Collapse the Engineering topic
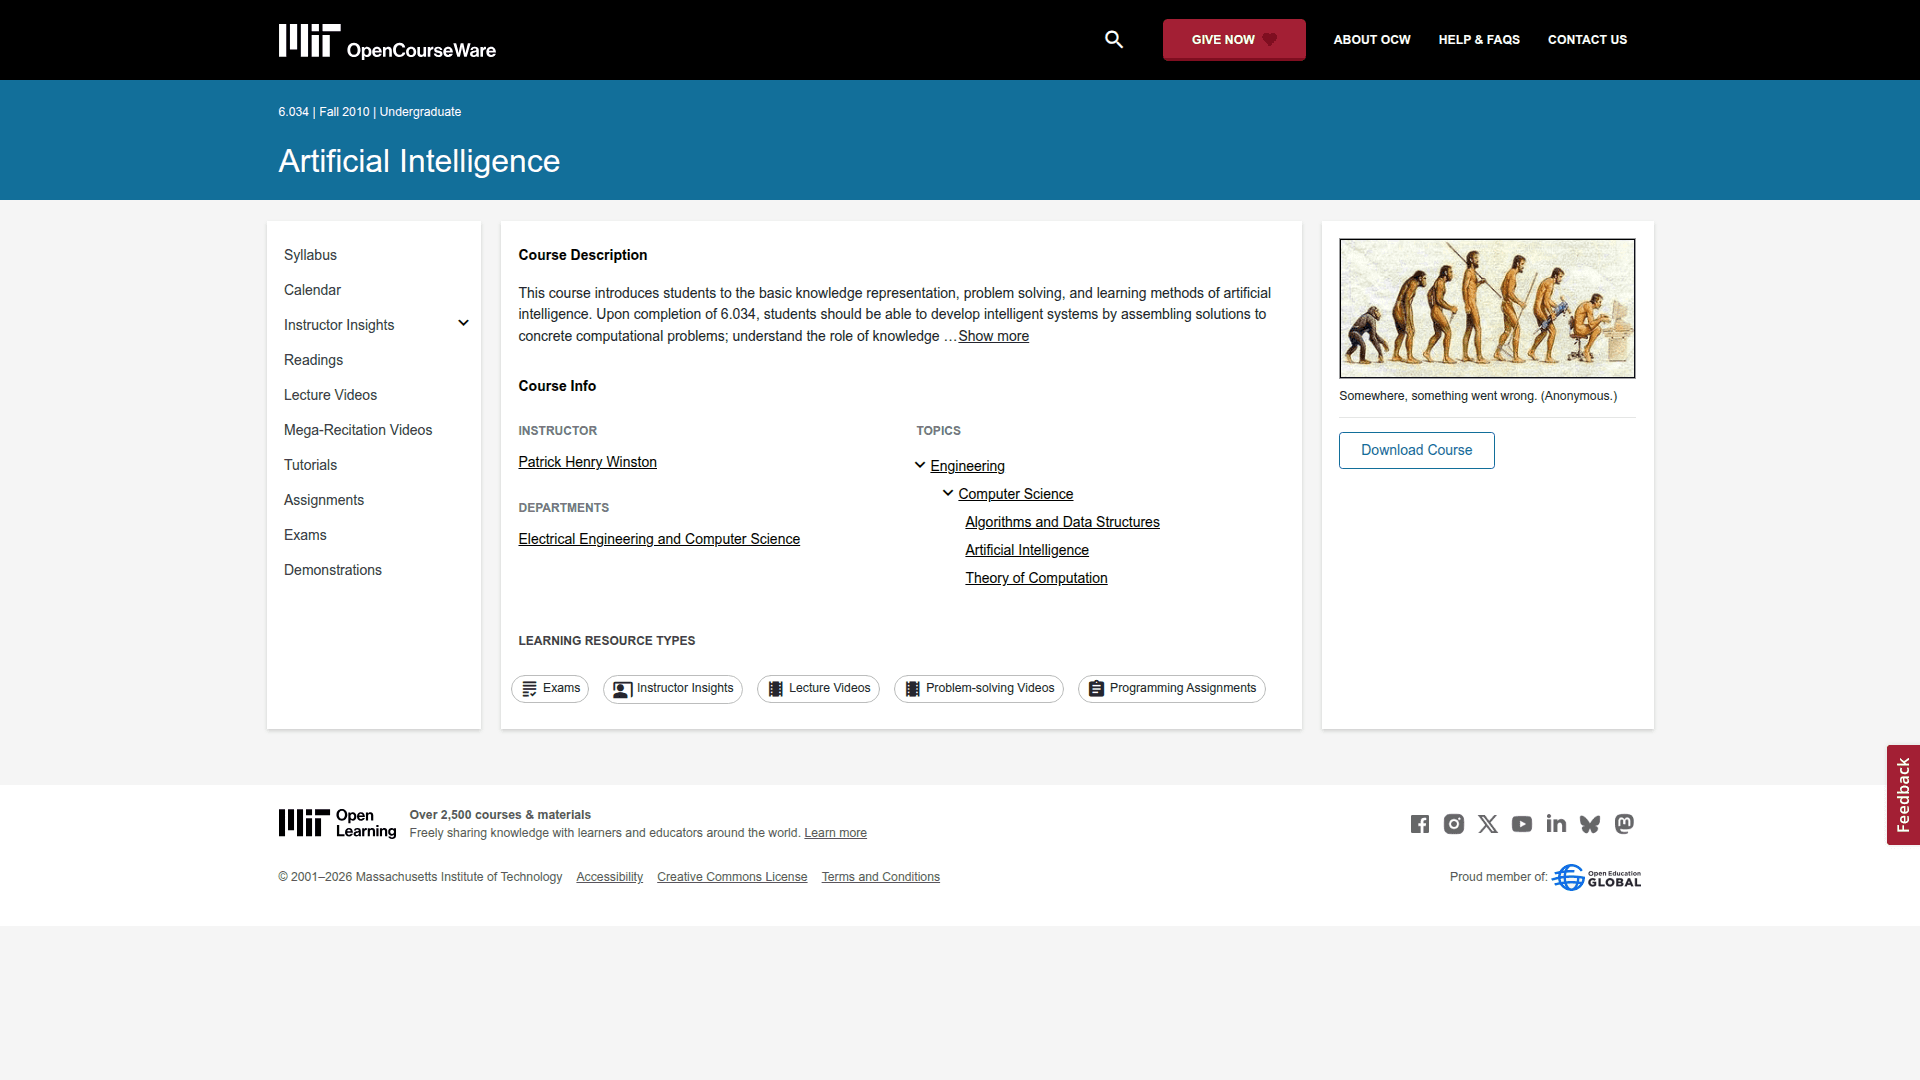 tap(919, 464)
